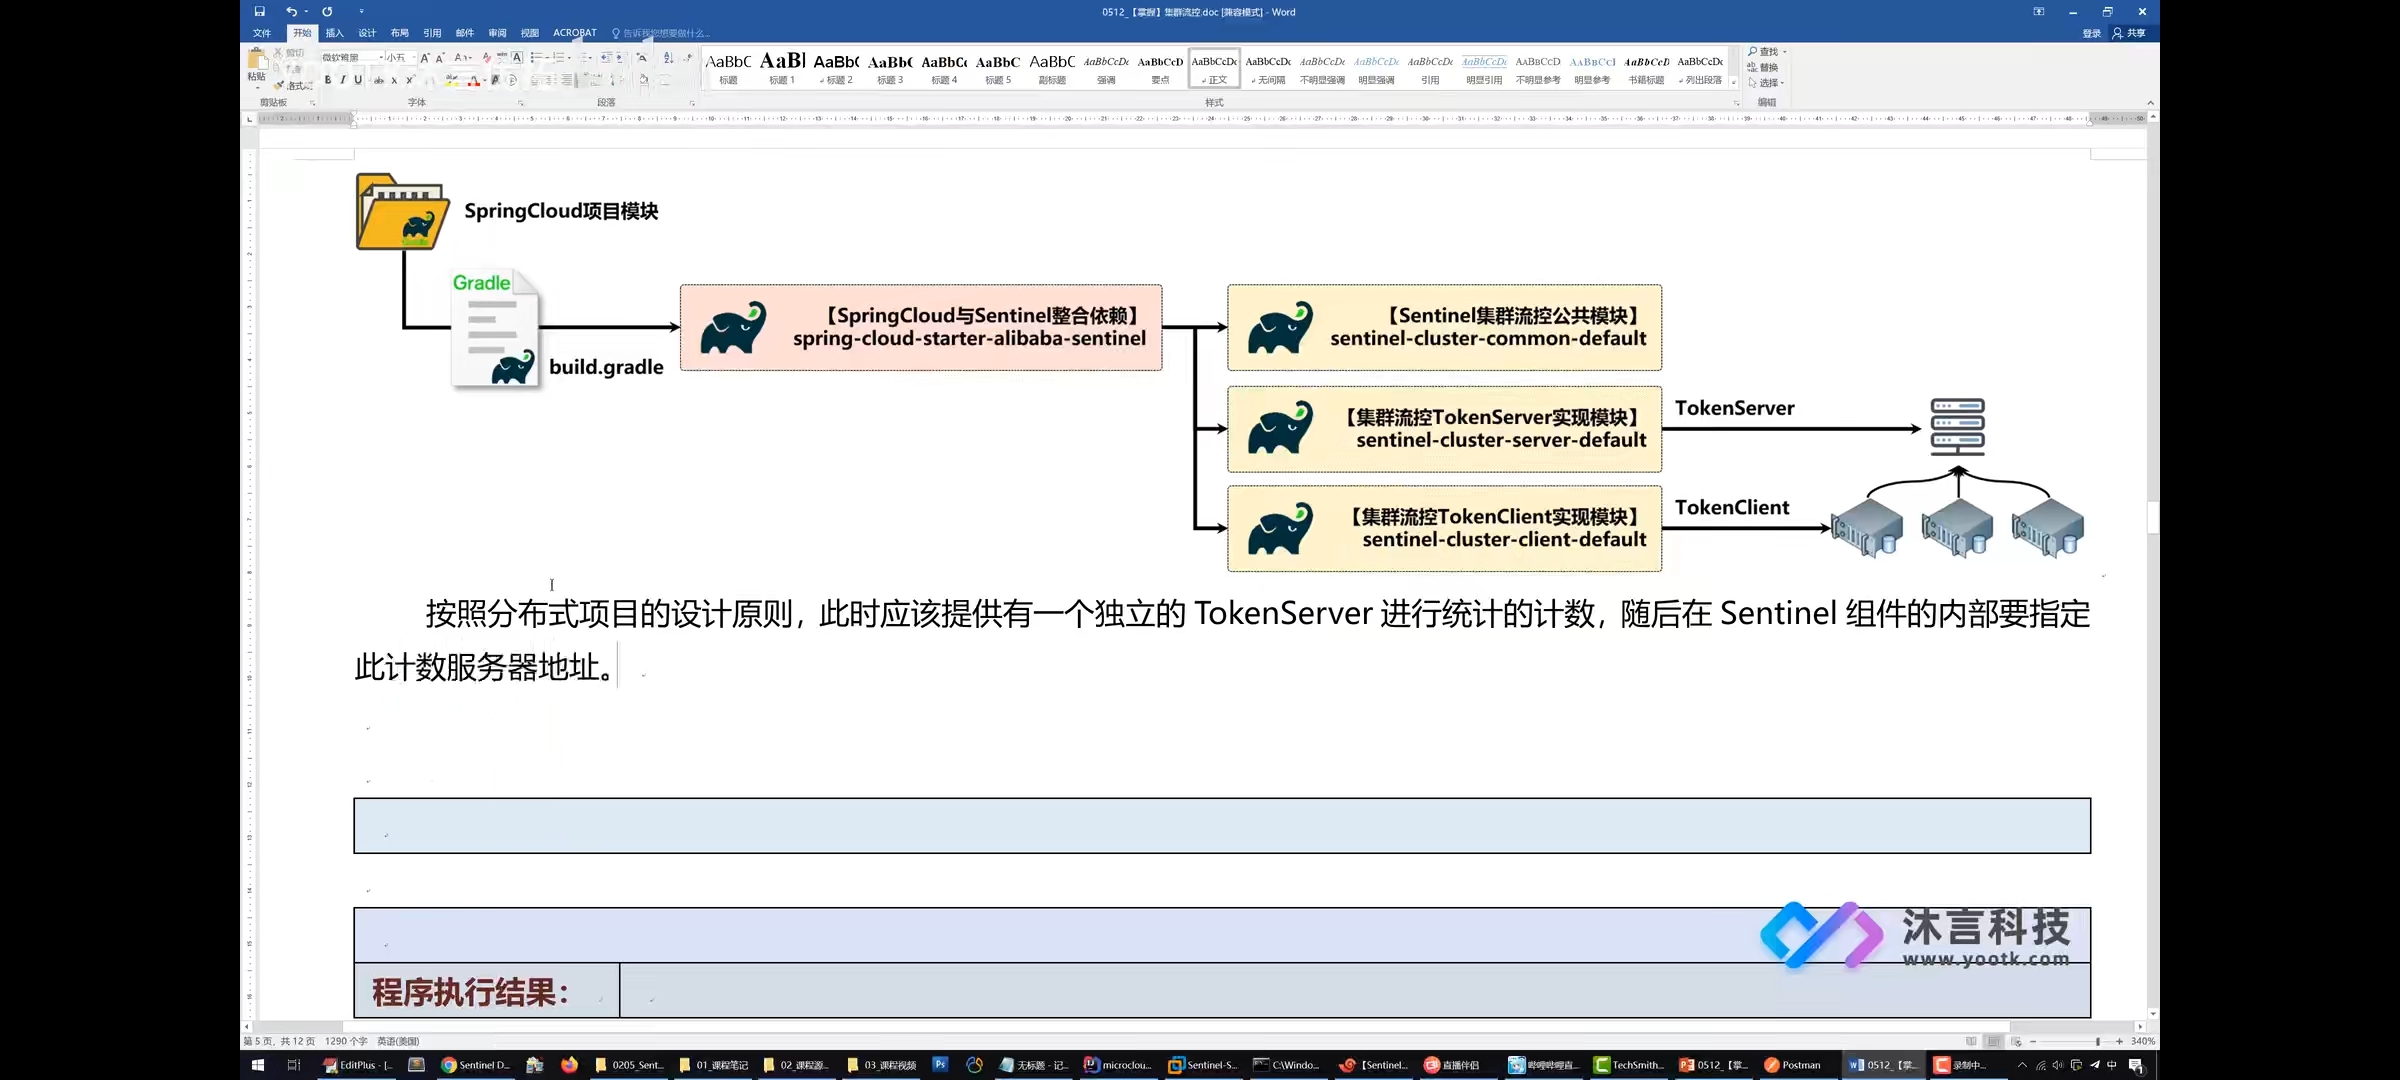2400x1080 pixels.
Task: Open the font name dropdown 微软雅黑
Action: click(382, 58)
